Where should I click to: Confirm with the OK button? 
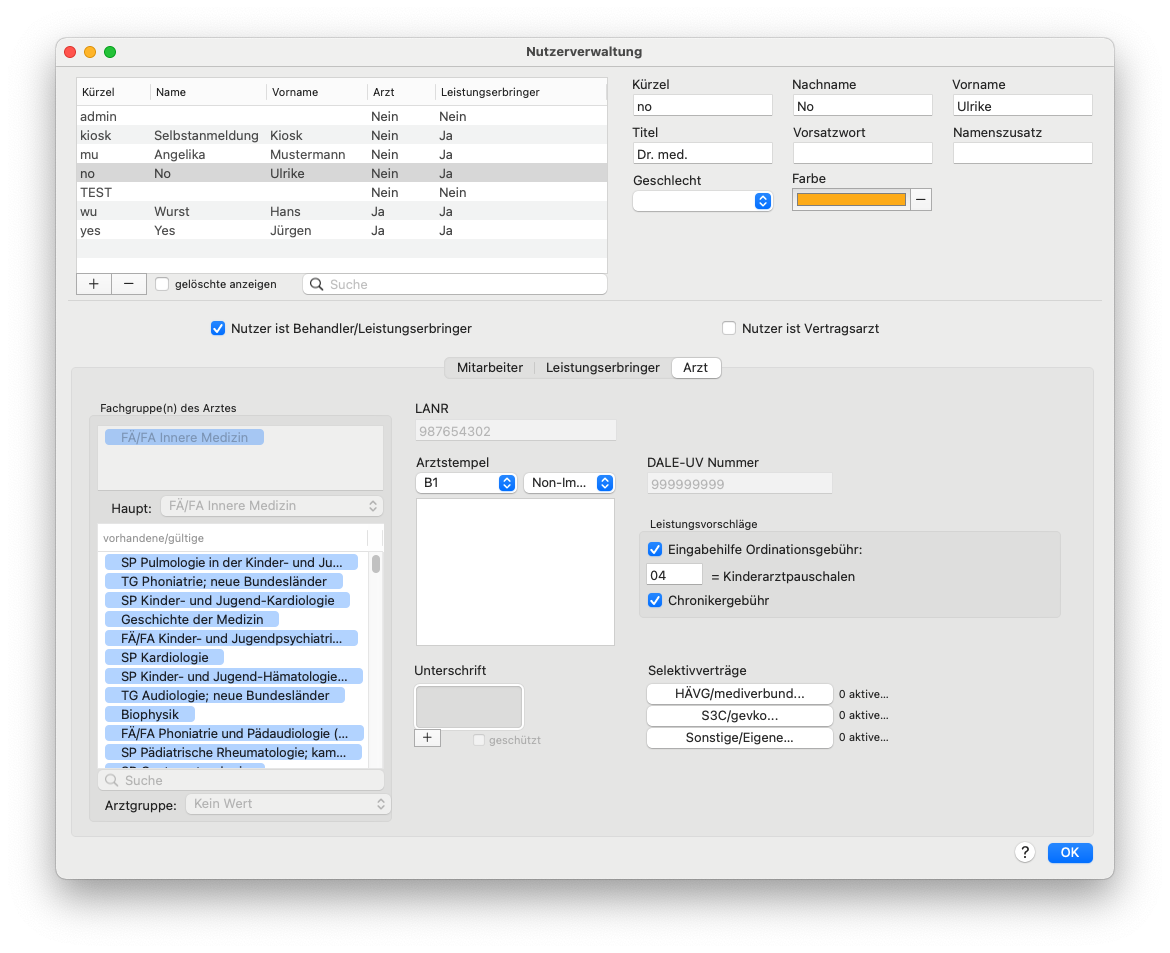[1070, 852]
